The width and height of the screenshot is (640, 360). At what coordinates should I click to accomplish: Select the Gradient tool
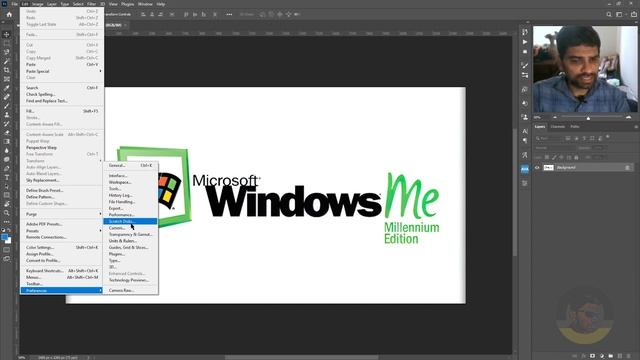(x=7, y=142)
